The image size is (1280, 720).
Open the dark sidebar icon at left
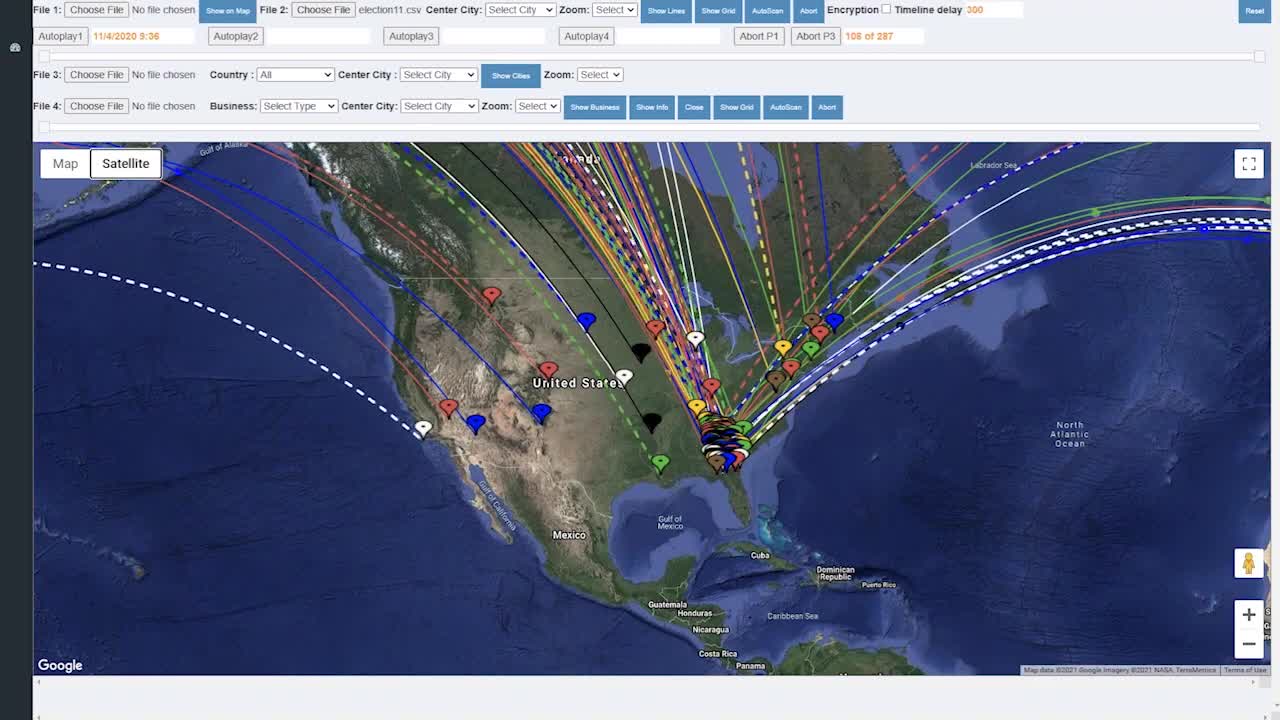(15, 47)
